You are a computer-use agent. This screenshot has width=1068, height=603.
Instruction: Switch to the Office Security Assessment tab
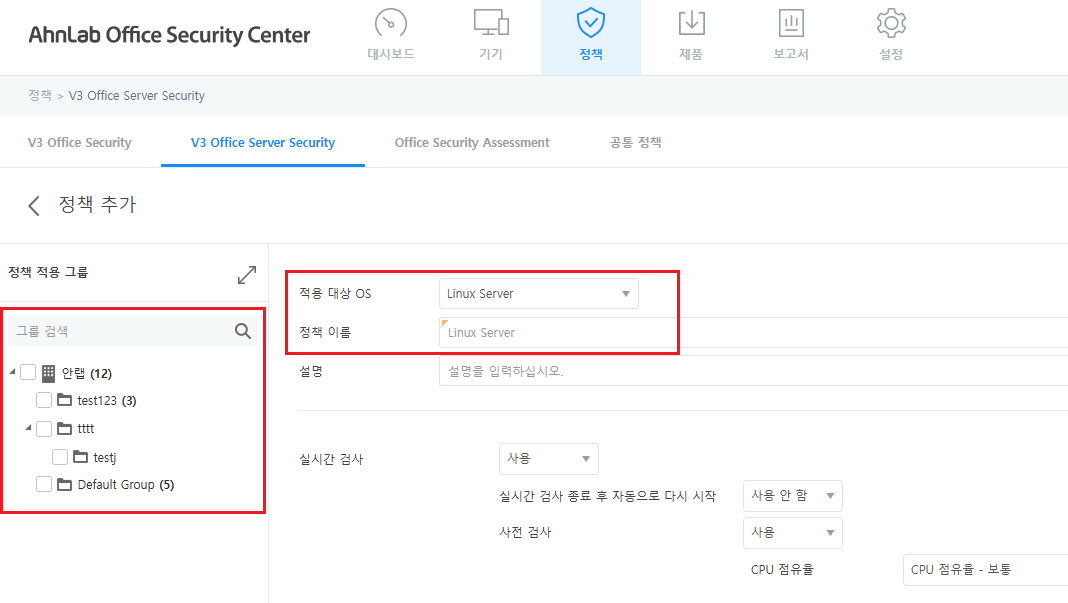(472, 142)
